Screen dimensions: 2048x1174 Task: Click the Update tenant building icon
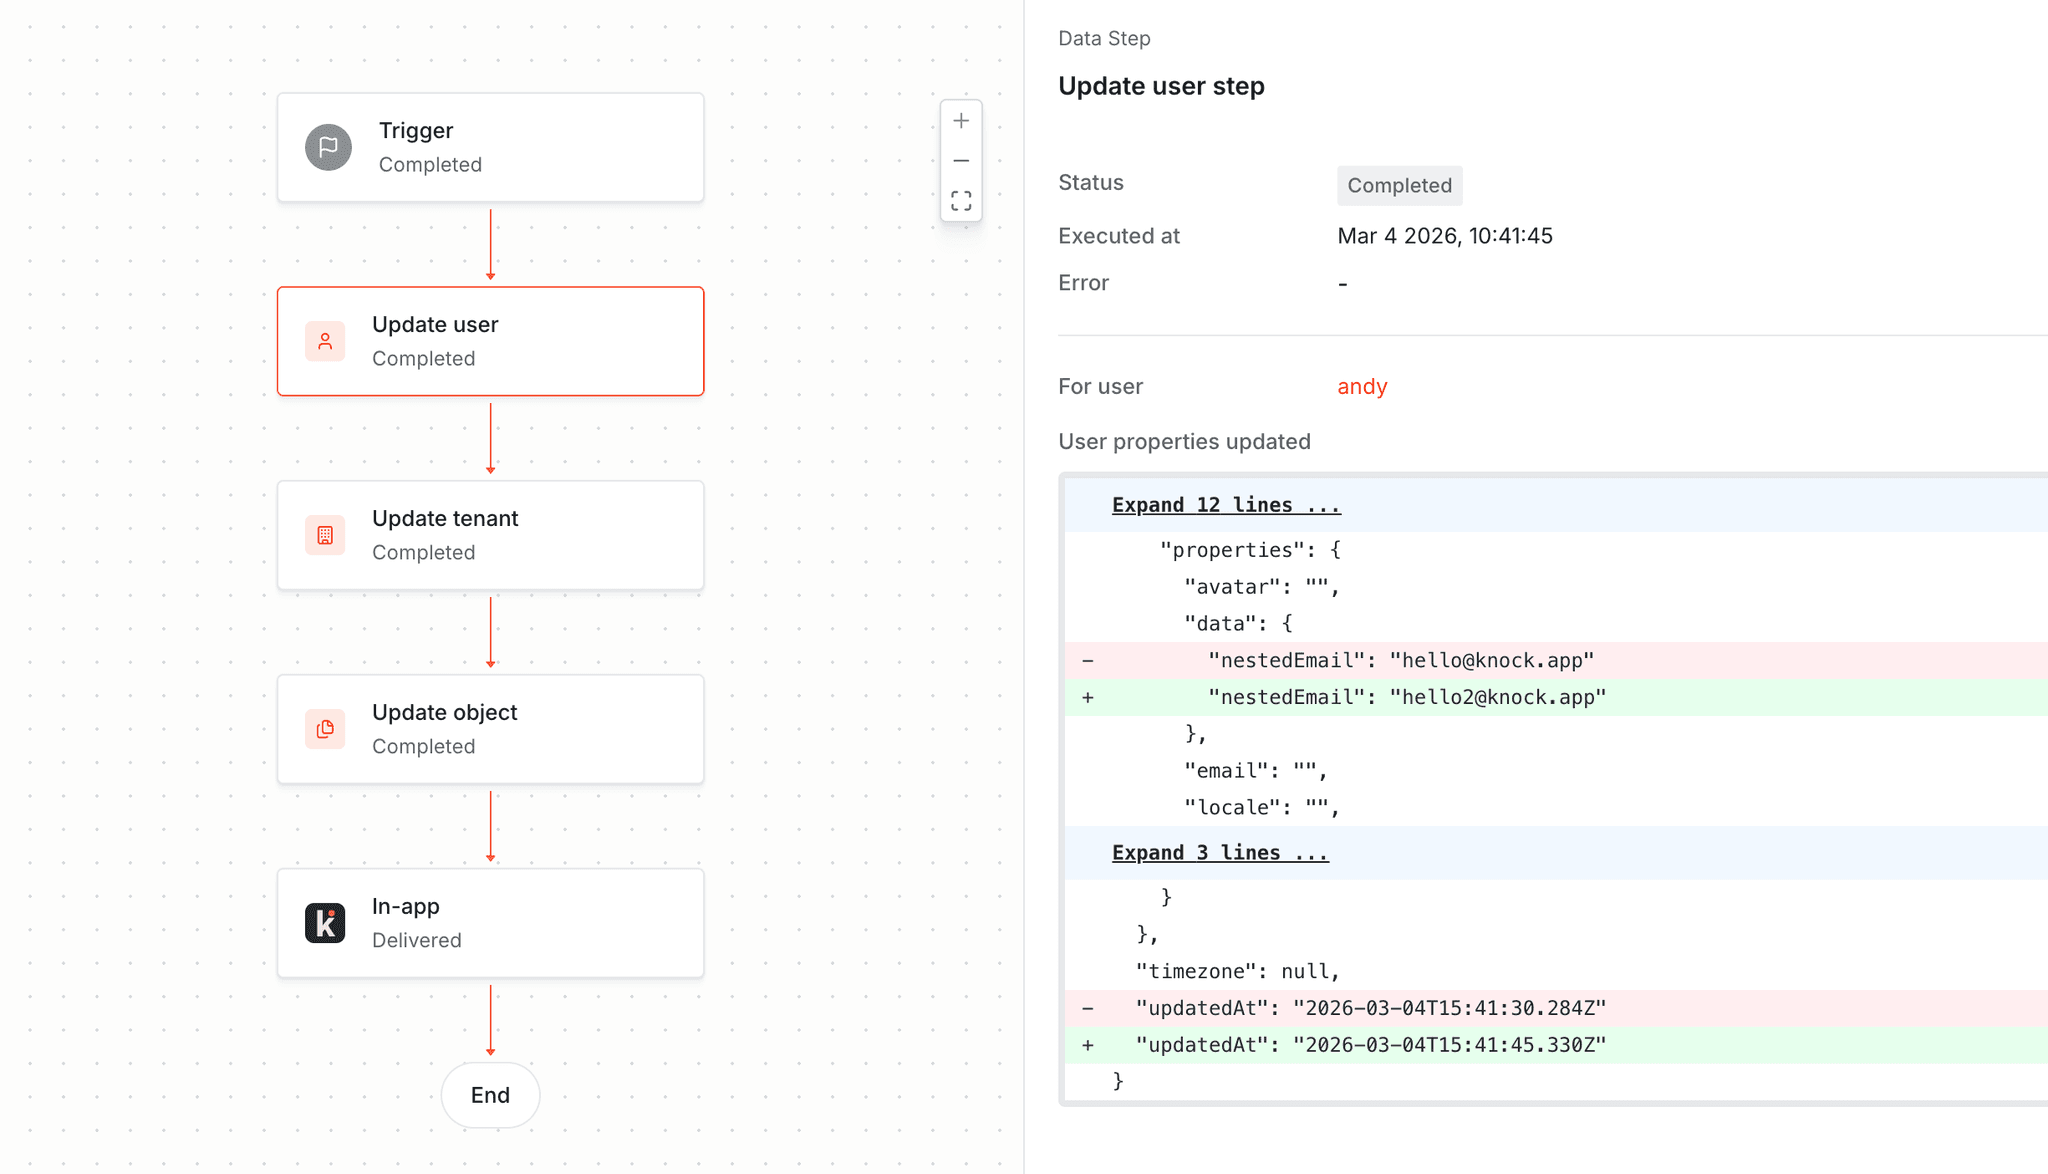click(x=325, y=535)
